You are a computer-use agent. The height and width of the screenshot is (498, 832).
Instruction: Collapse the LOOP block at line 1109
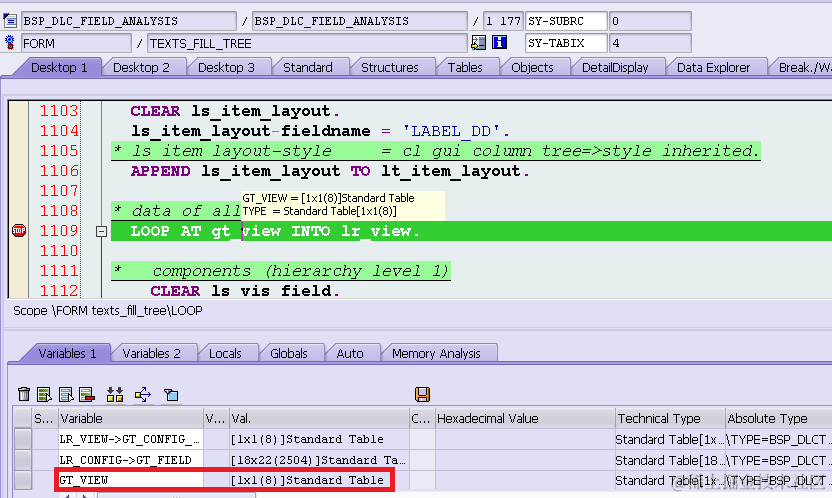tap(101, 231)
